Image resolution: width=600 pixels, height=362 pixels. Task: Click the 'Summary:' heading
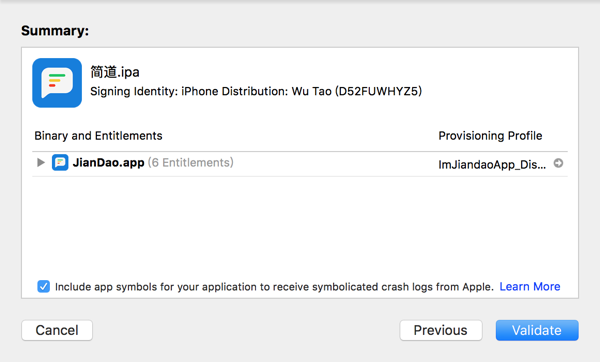point(55,31)
